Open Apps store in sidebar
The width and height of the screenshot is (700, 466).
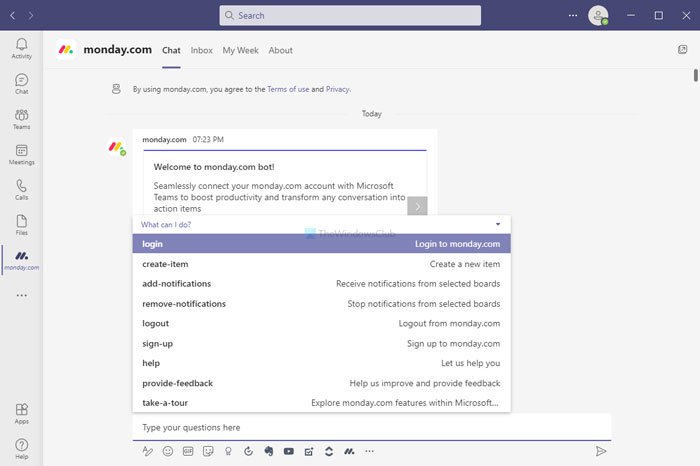coord(21,414)
